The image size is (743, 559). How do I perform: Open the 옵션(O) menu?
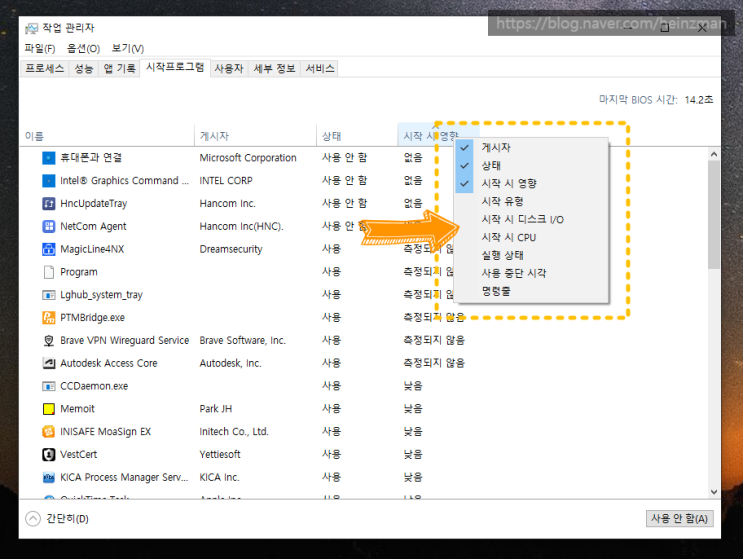coord(83,48)
